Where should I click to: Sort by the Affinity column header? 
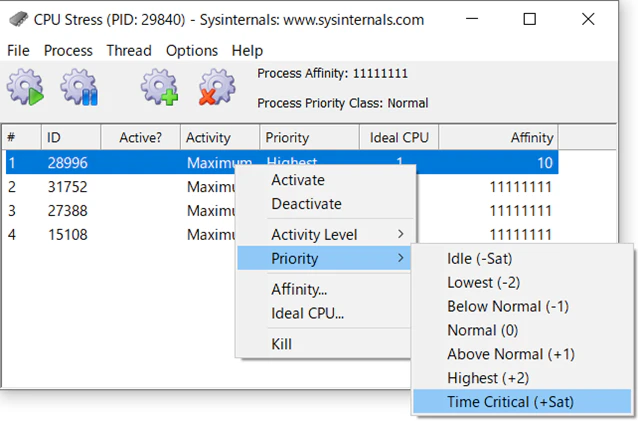[498, 137]
